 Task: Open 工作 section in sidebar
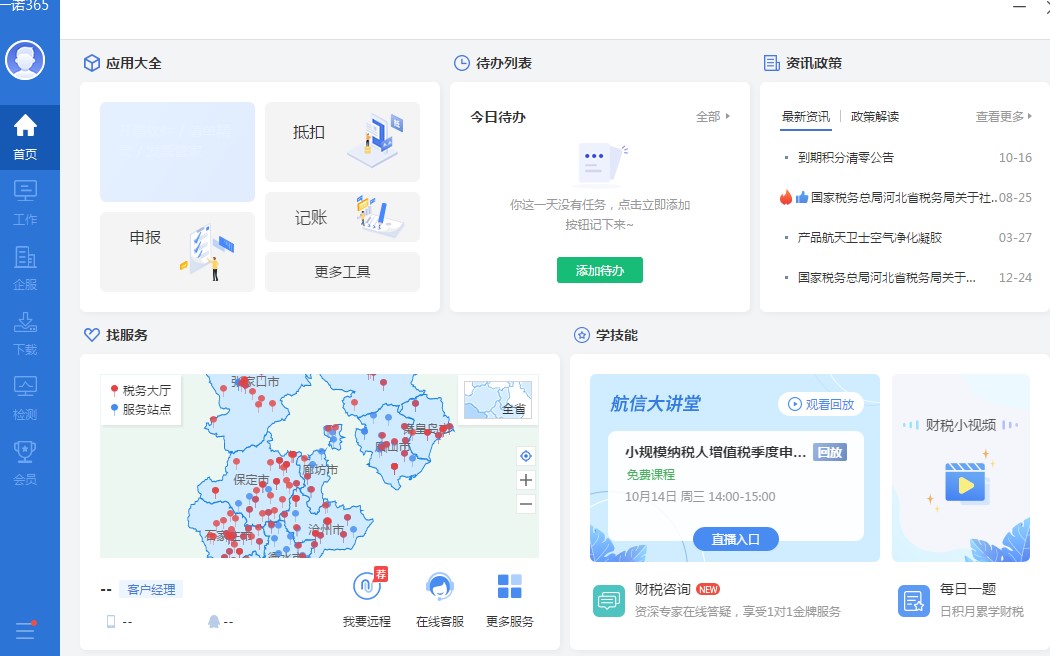(x=25, y=203)
